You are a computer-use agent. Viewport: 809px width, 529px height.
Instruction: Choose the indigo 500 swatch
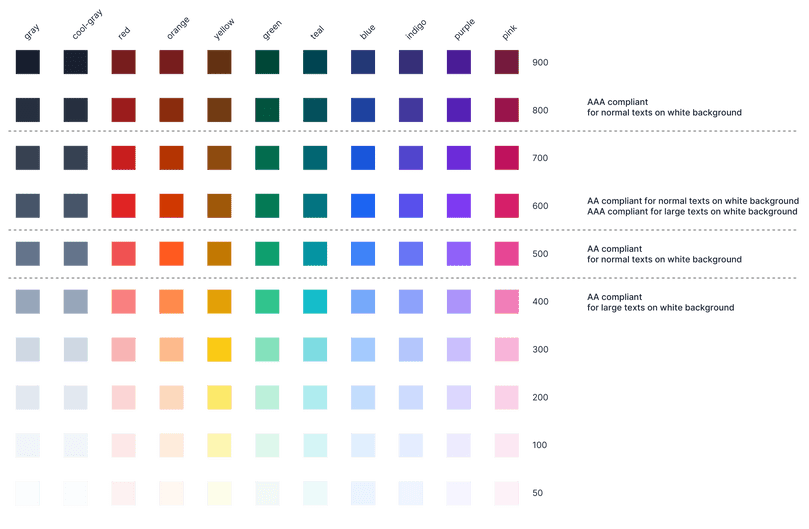tap(411, 254)
